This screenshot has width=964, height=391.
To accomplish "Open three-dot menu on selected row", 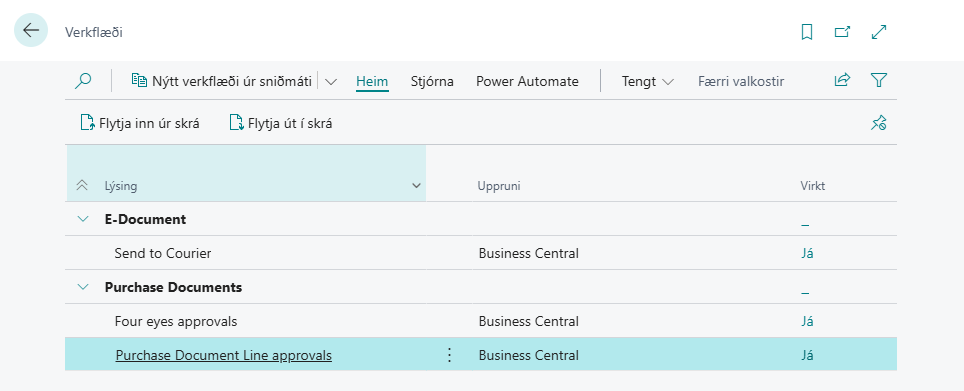I will (x=449, y=355).
